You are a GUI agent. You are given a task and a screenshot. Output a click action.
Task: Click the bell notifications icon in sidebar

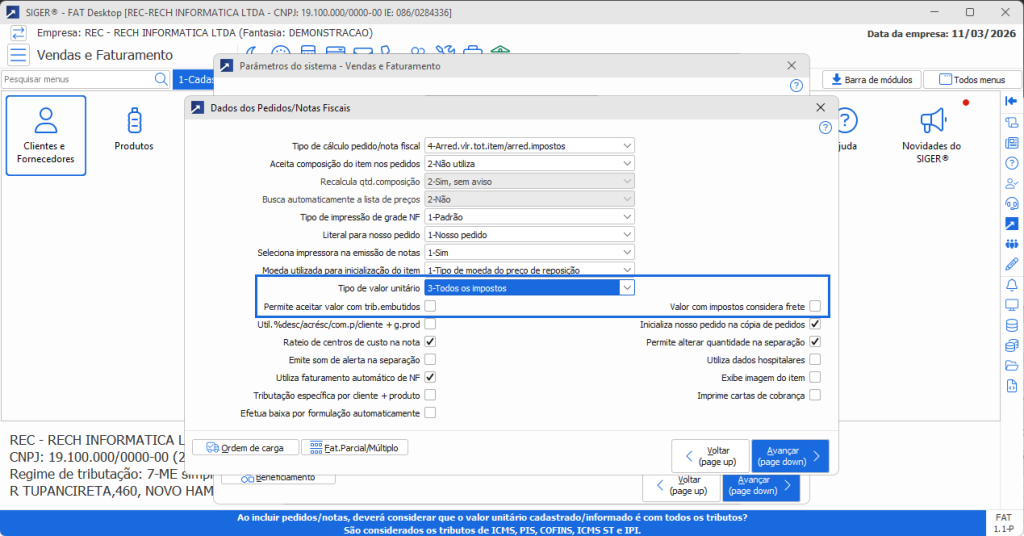[1011, 285]
